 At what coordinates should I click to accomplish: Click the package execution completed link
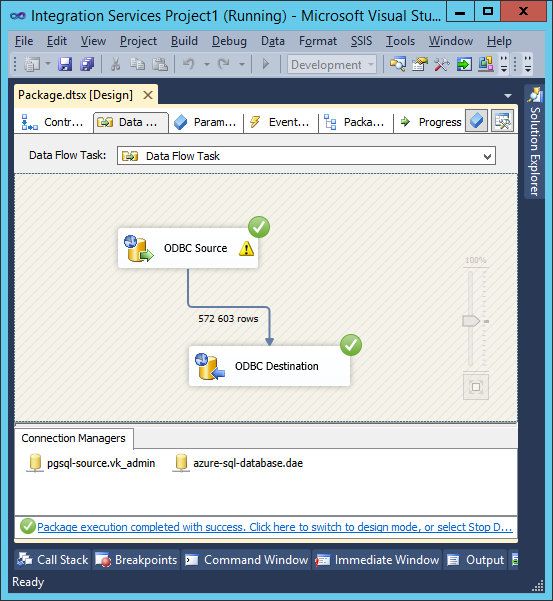coord(274,527)
